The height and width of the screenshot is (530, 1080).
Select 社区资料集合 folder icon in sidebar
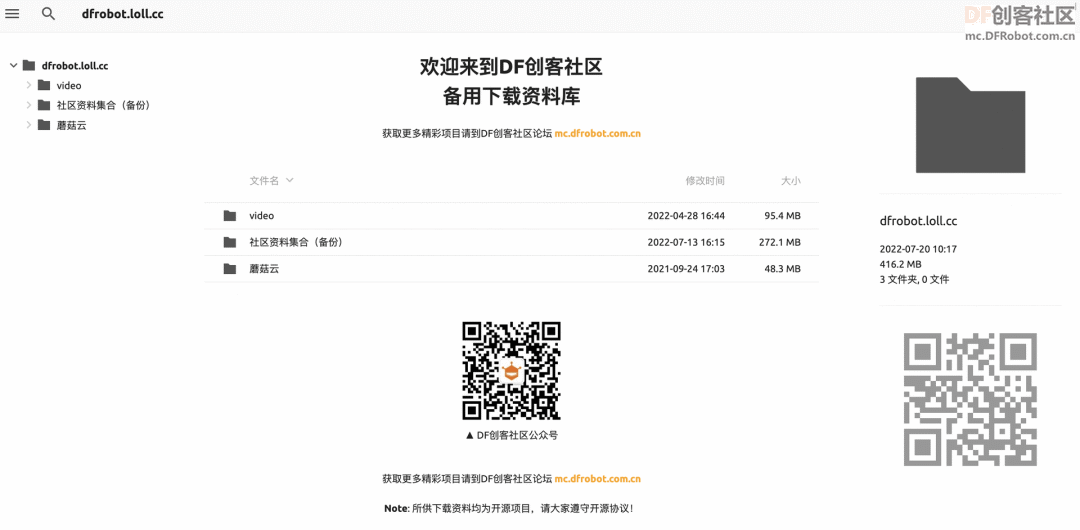pyautogui.click(x=44, y=105)
